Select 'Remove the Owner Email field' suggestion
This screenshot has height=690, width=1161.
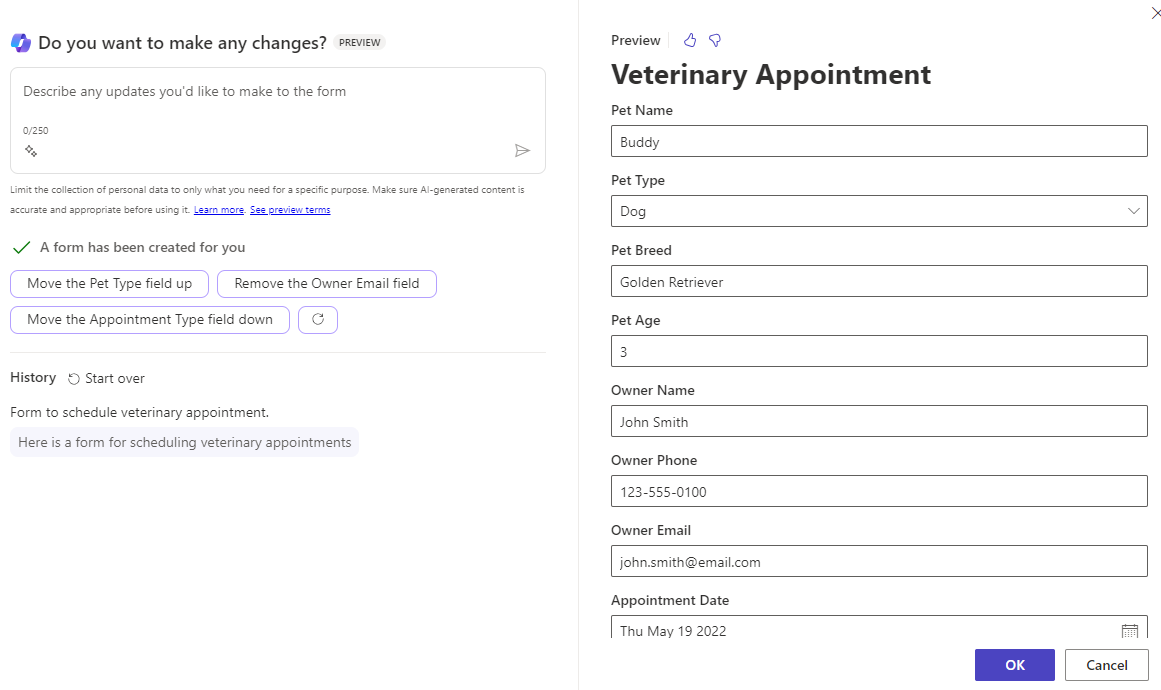coord(327,283)
